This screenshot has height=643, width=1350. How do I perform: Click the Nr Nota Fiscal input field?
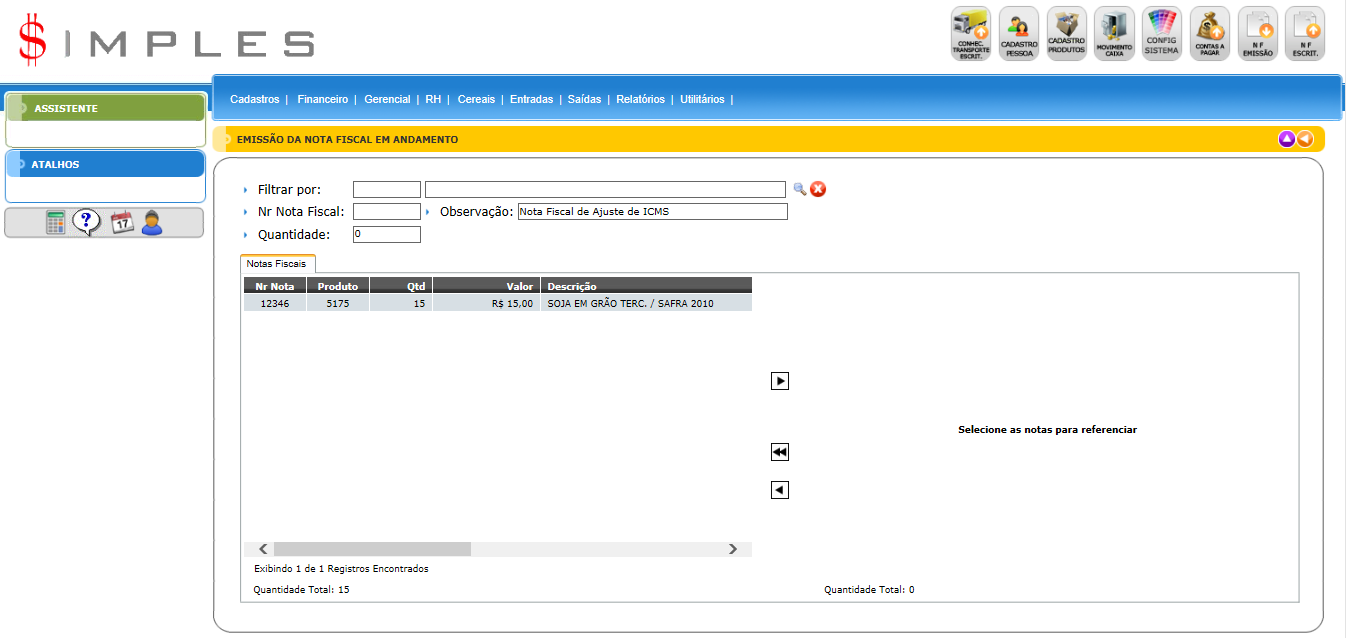click(x=387, y=212)
